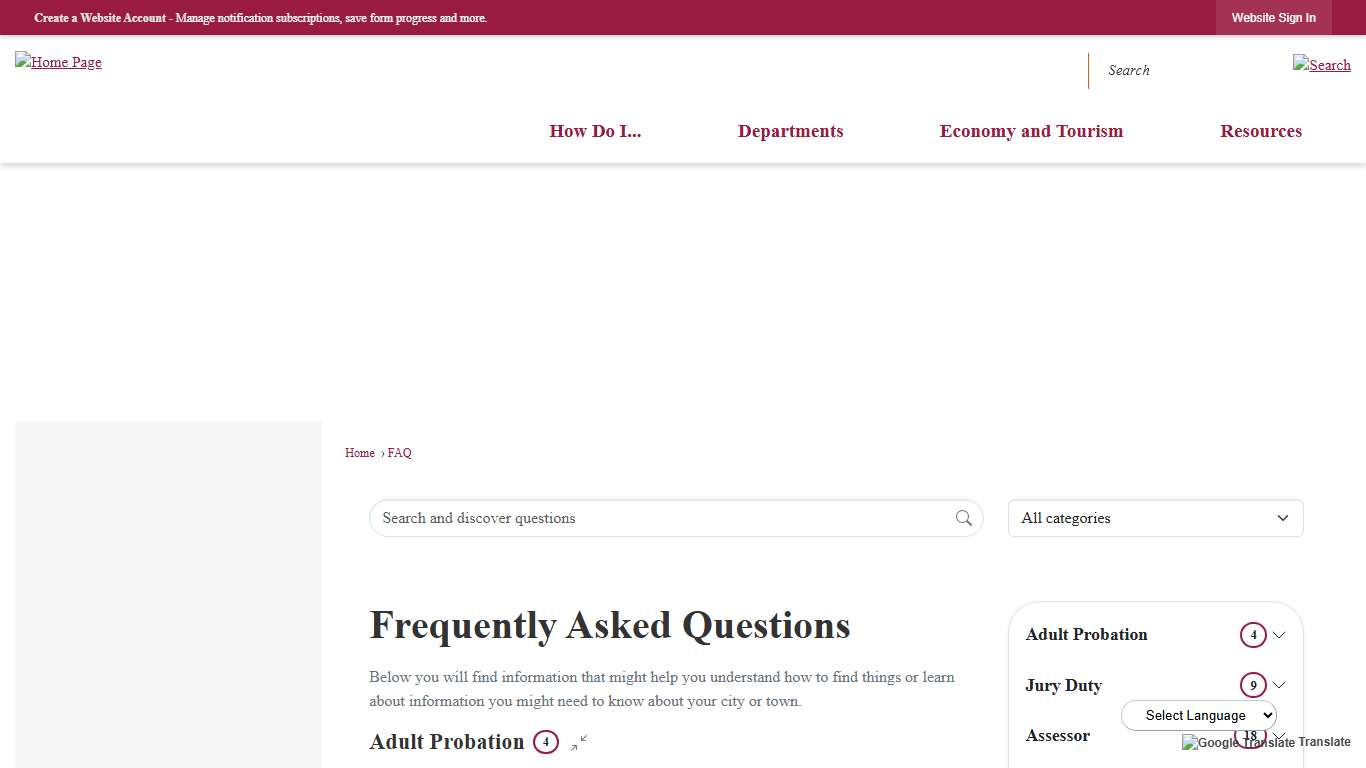Click the Website Sign In button

coord(1273,17)
